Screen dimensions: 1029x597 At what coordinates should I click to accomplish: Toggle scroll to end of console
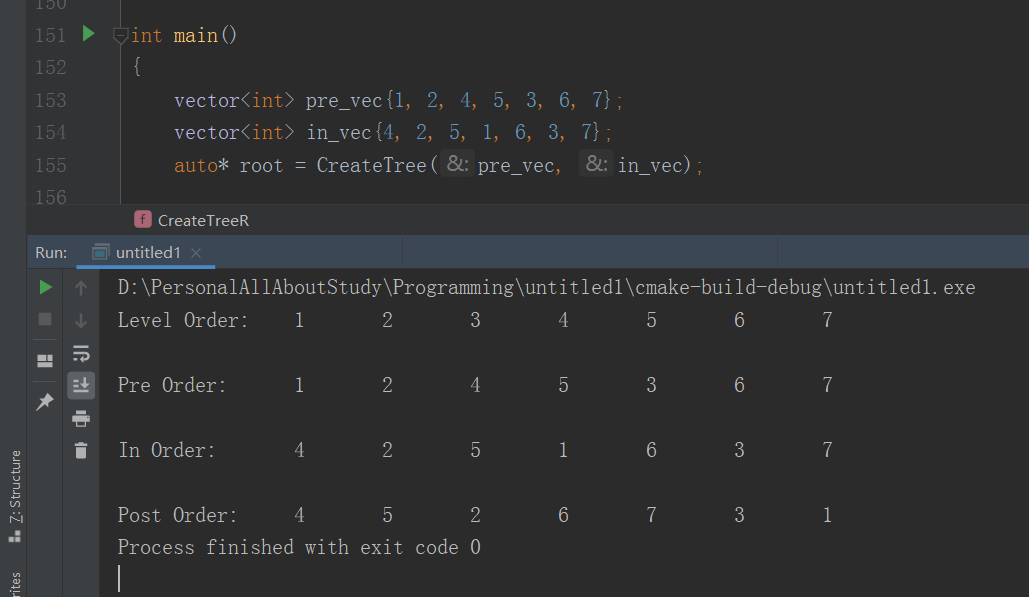click(x=81, y=385)
